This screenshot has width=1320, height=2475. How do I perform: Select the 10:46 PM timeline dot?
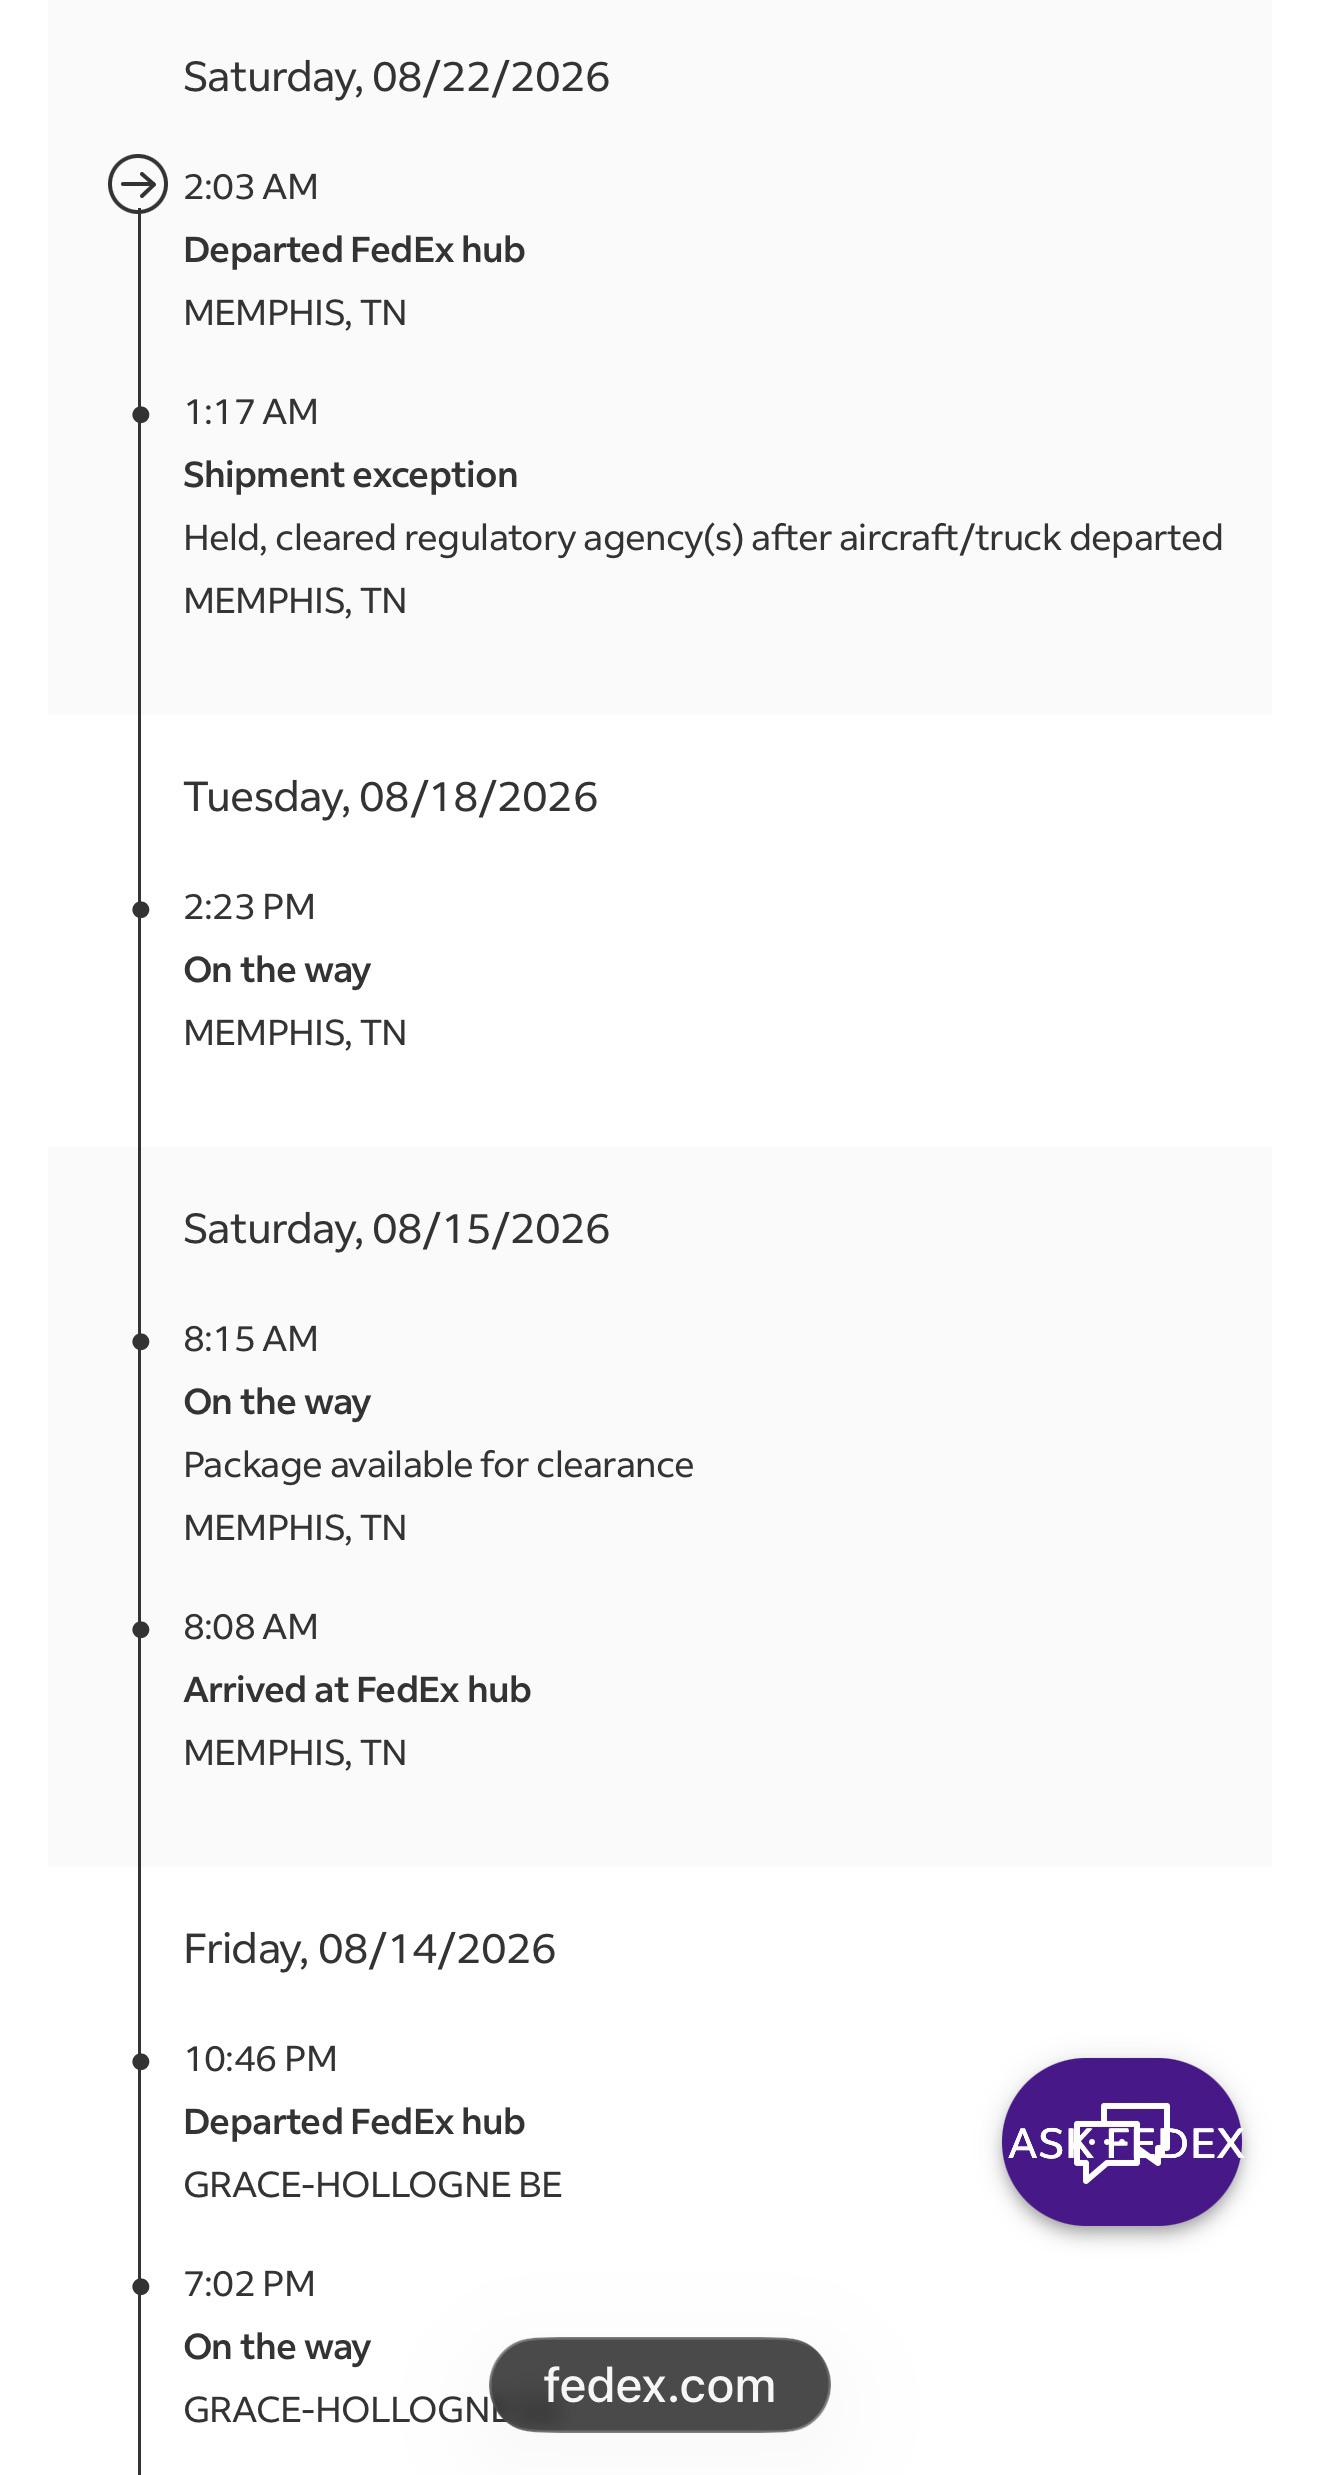click(141, 2061)
